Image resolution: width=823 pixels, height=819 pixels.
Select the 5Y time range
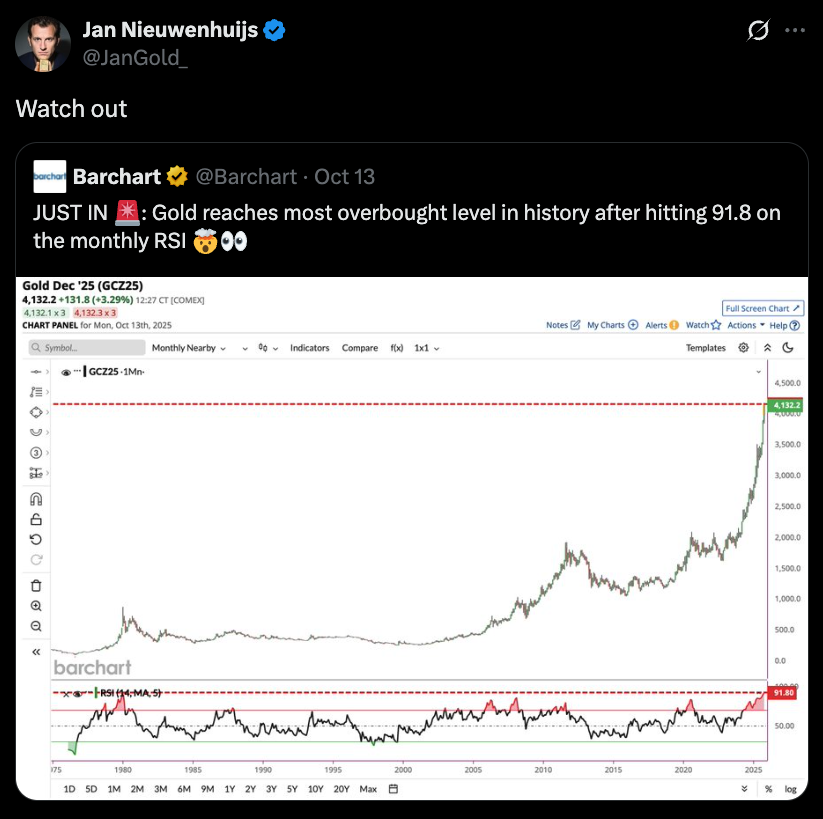[x=293, y=789]
